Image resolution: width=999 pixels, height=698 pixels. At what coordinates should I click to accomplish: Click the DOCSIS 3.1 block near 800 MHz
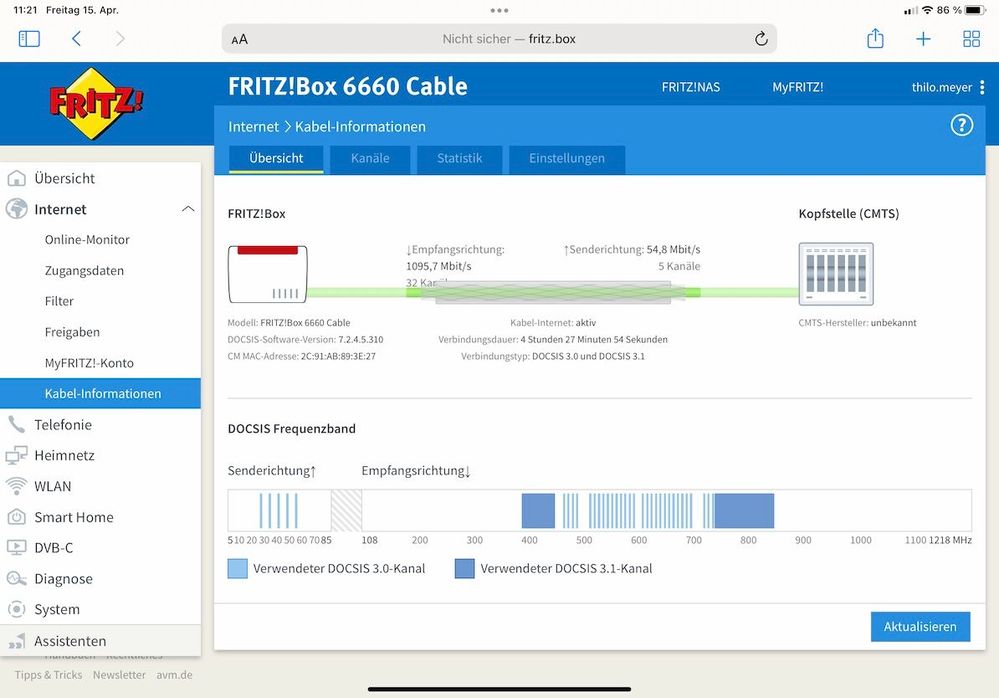coord(744,511)
